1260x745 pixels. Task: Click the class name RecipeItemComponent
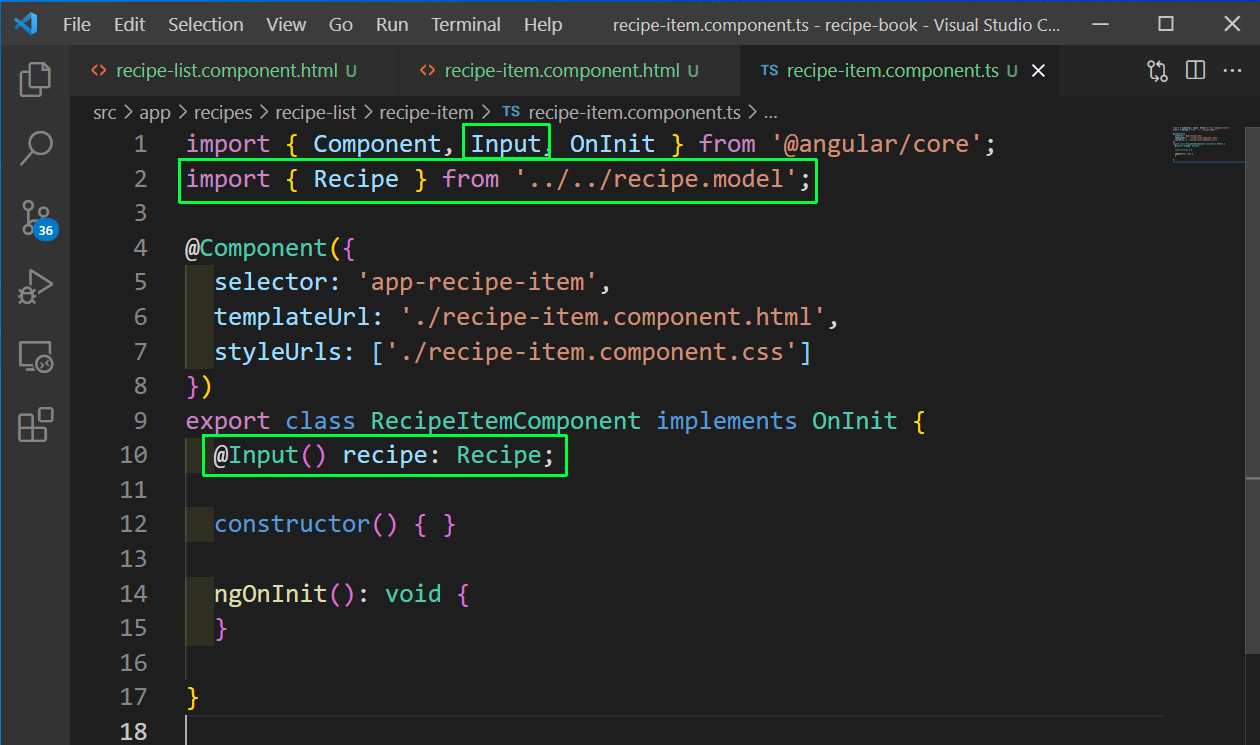[505, 420]
